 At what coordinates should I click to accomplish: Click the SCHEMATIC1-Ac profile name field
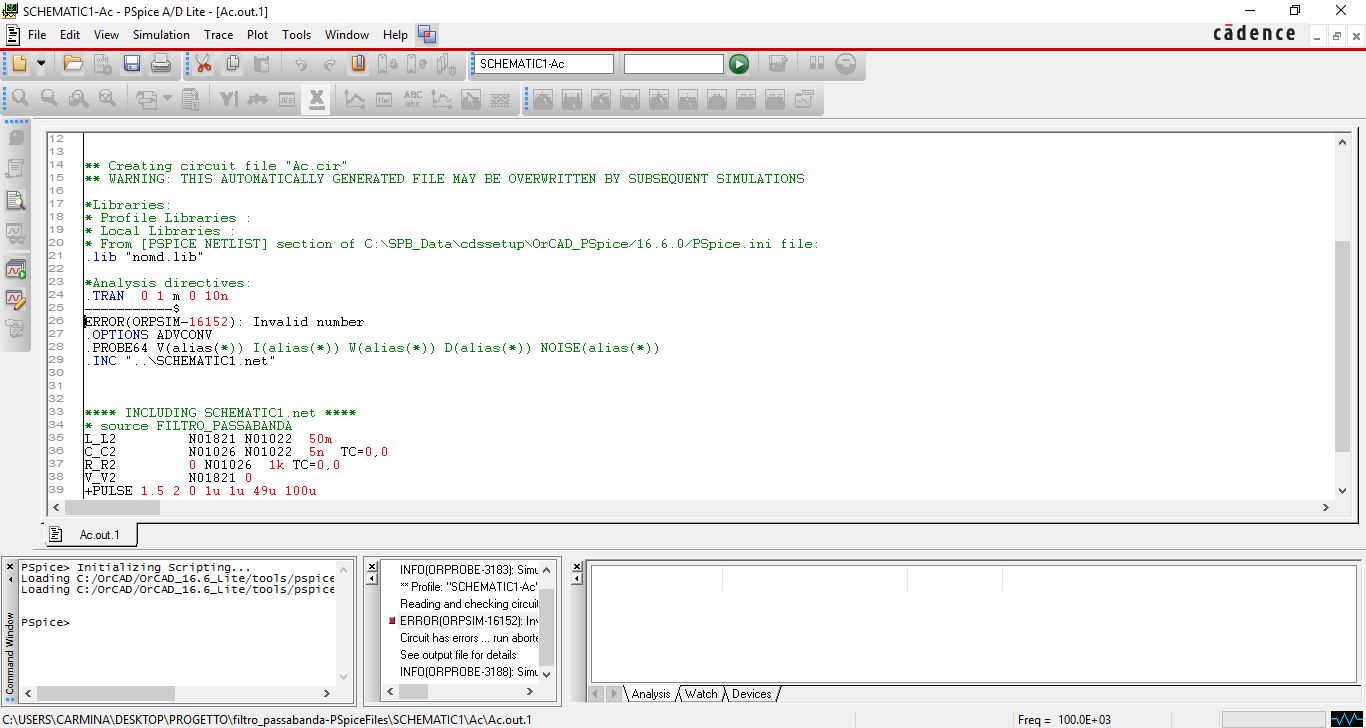tap(543, 64)
